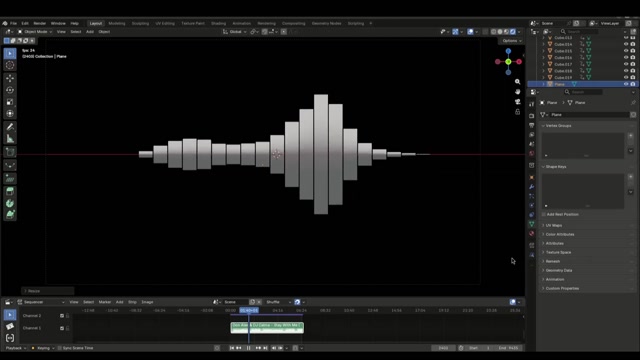Screen dimensions: 640x360
Task: Open the Output properties tab
Action: [531, 125]
